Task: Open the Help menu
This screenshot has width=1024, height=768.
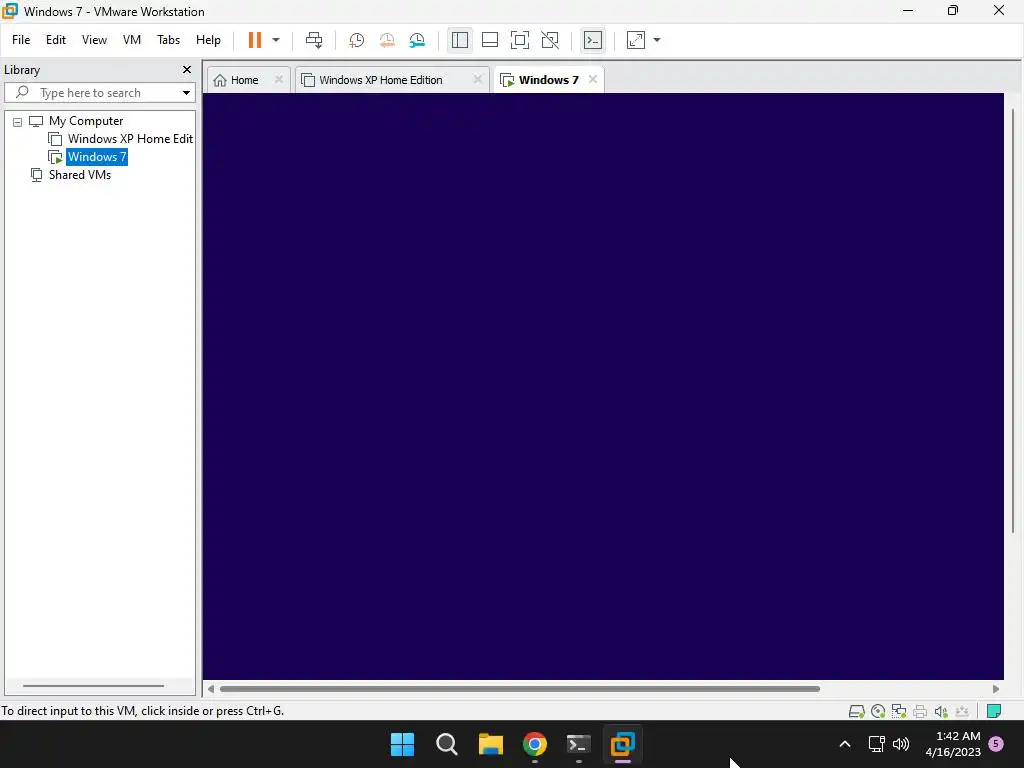Action: pyautogui.click(x=208, y=40)
